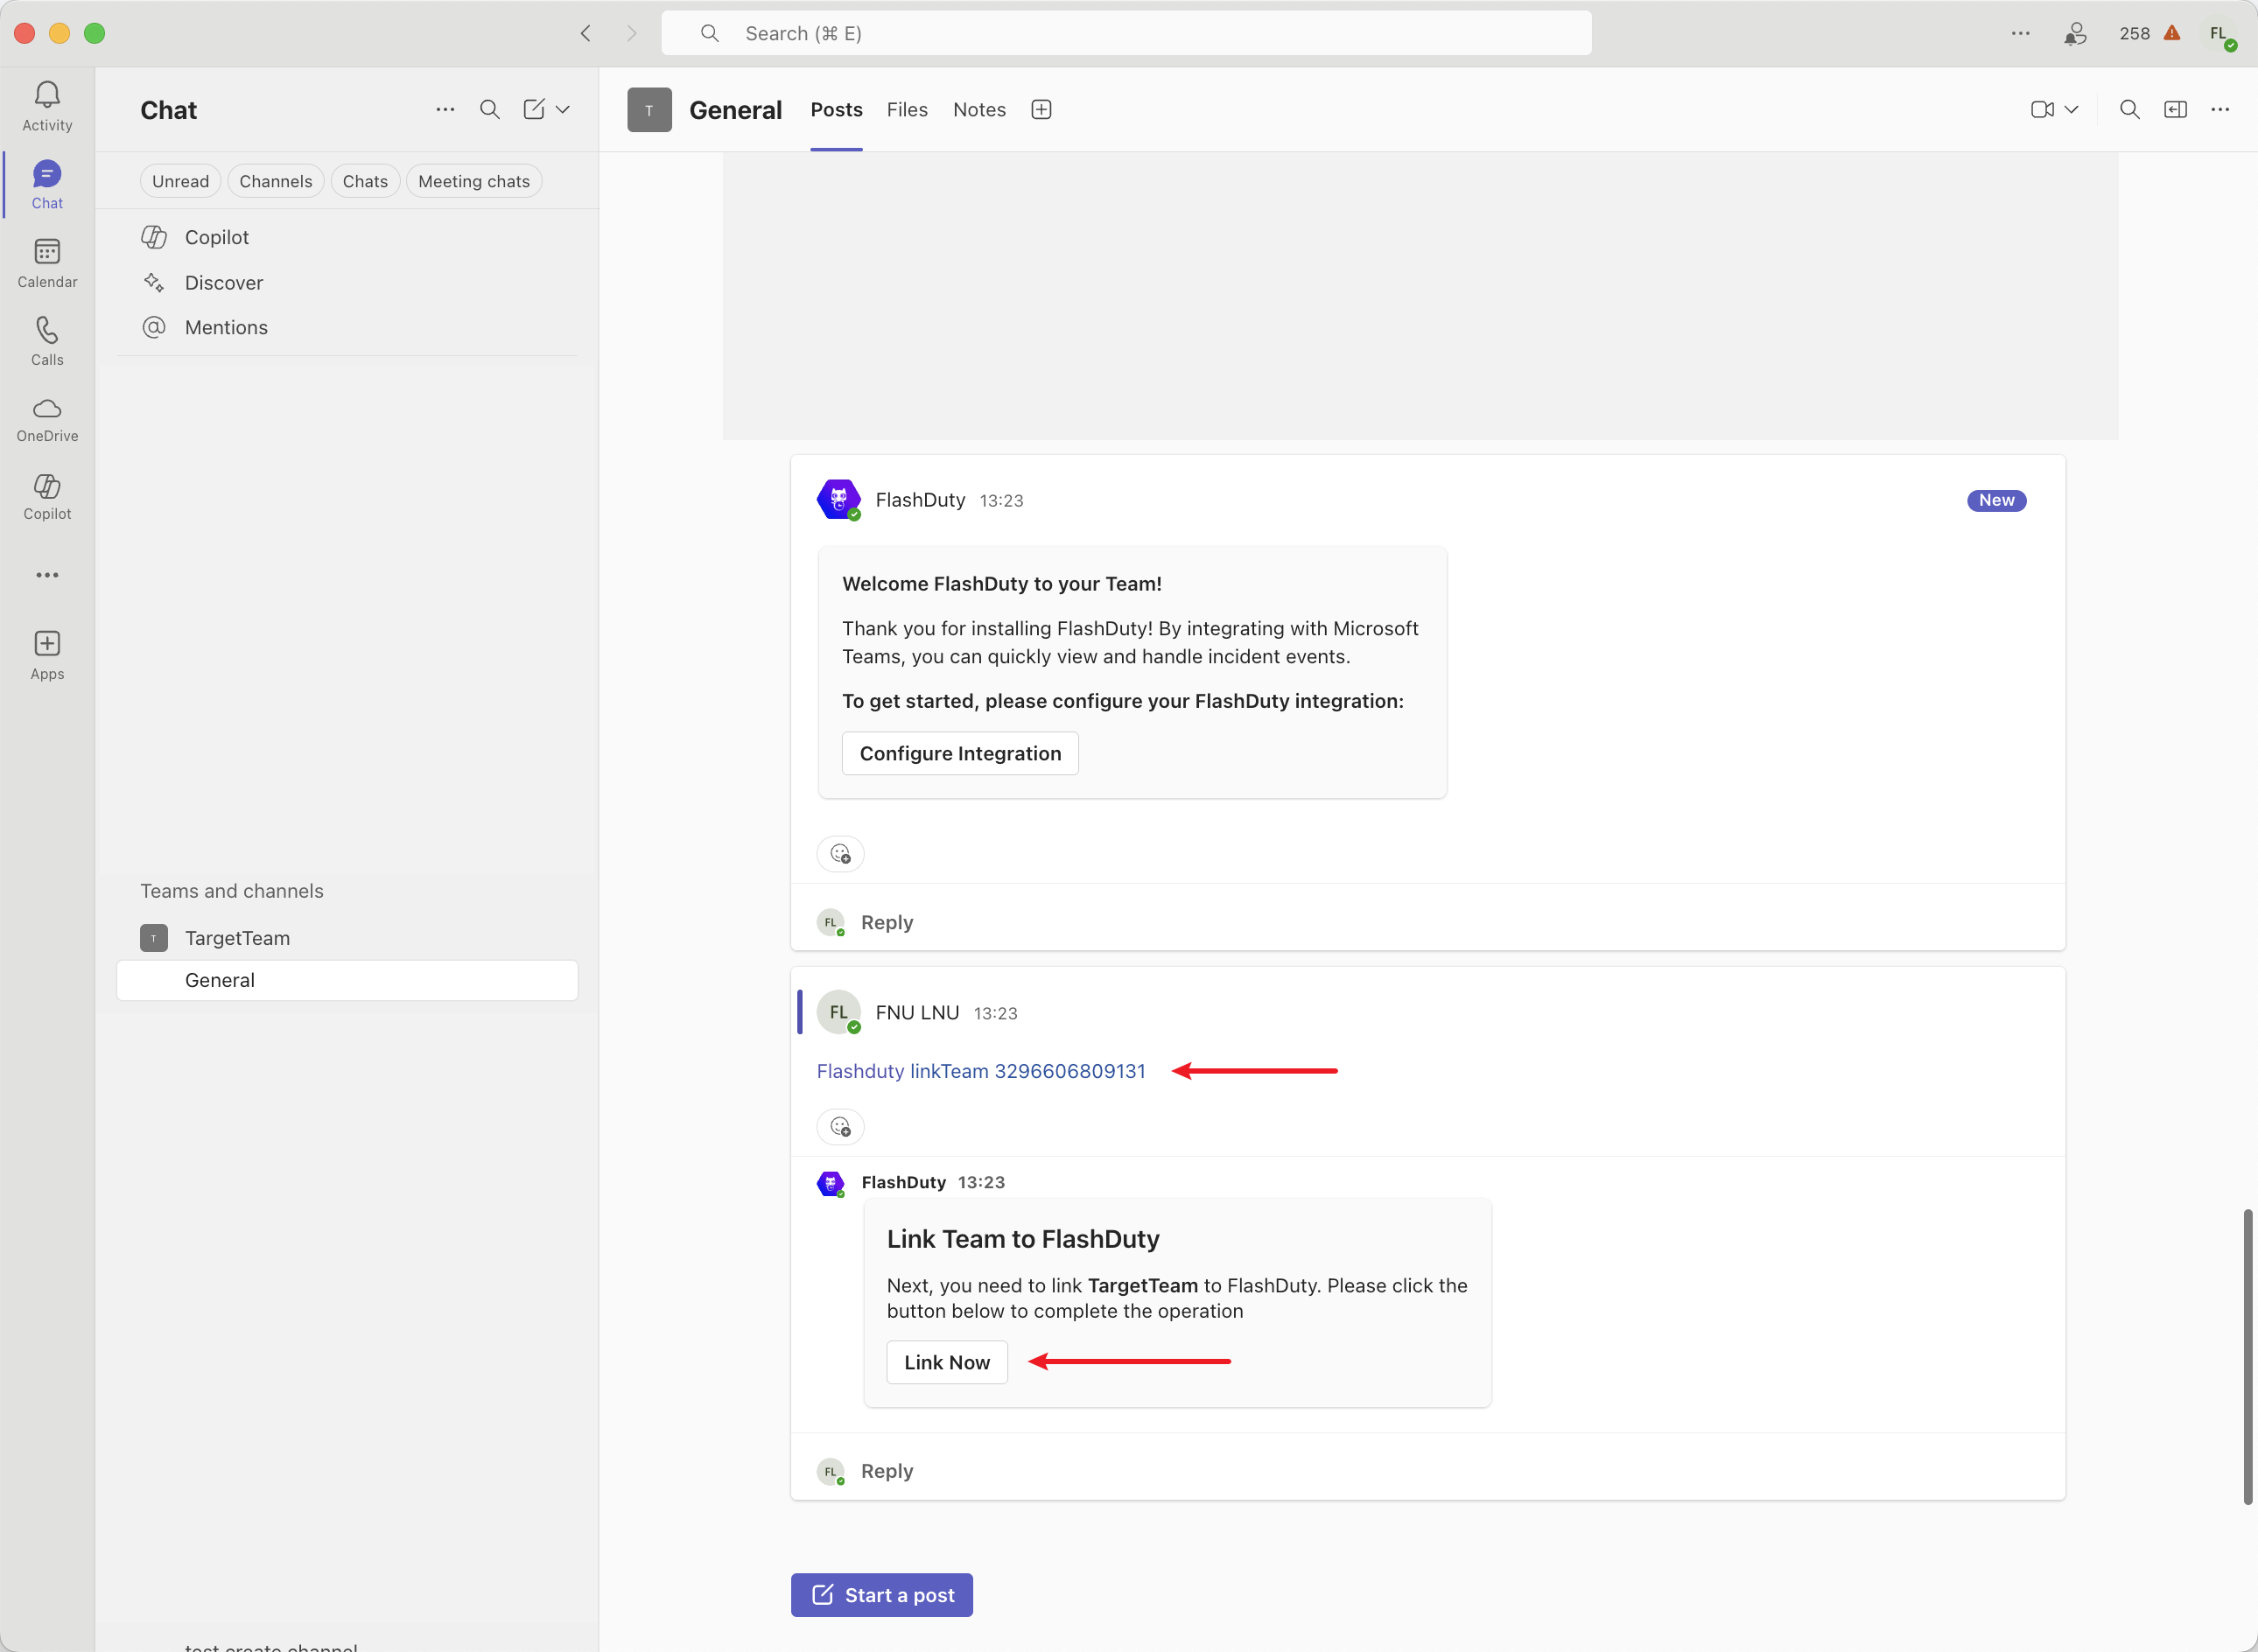Image resolution: width=2258 pixels, height=1652 pixels.
Task: Expand the new chat dropdown arrow
Action: (x=563, y=109)
